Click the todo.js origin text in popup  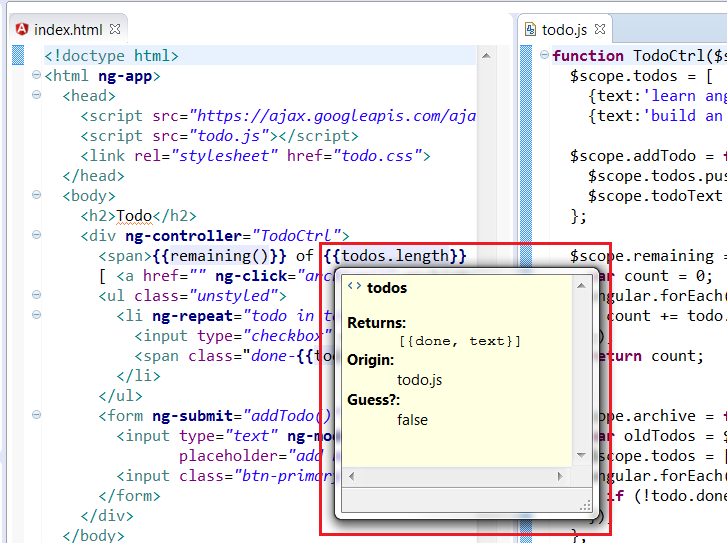pos(419,380)
